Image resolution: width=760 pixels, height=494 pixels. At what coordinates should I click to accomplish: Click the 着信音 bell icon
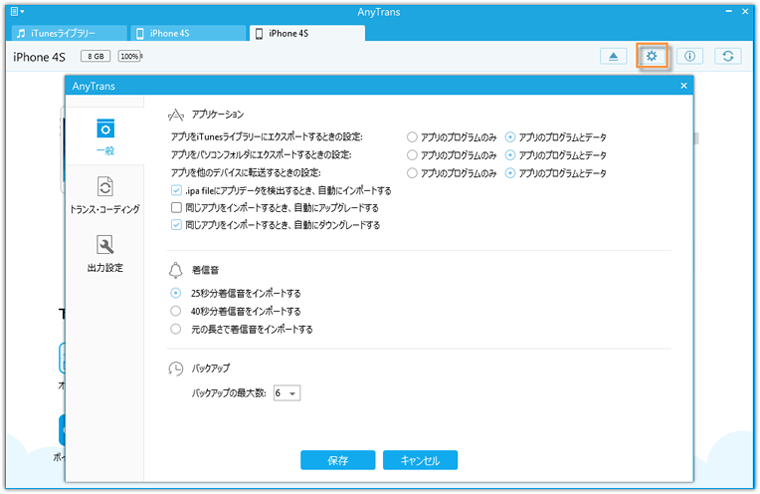175,271
